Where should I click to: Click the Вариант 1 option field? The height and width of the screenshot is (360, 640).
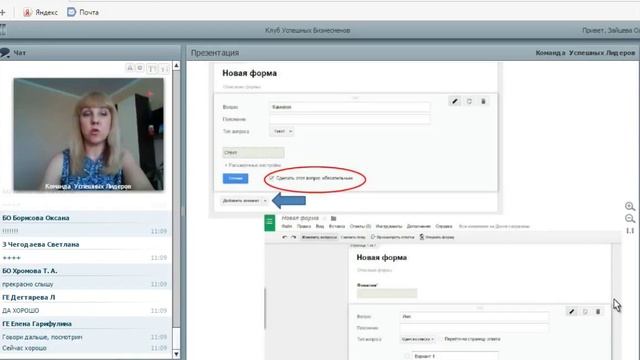pos(455,356)
